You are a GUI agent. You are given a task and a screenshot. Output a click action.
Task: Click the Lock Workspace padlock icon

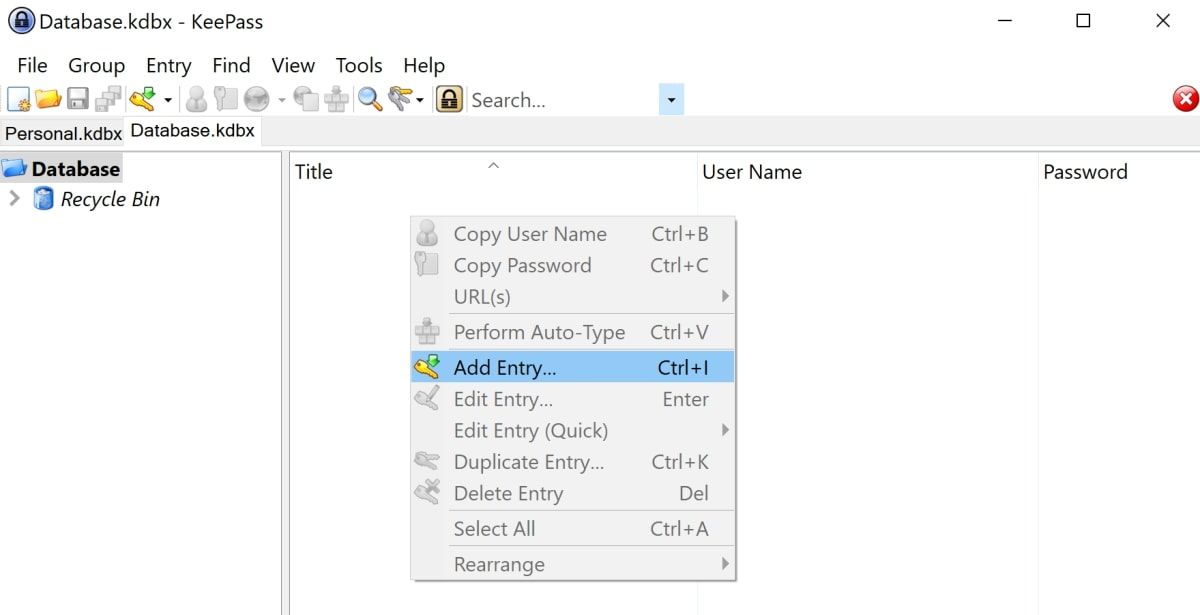pyautogui.click(x=450, y=99)
